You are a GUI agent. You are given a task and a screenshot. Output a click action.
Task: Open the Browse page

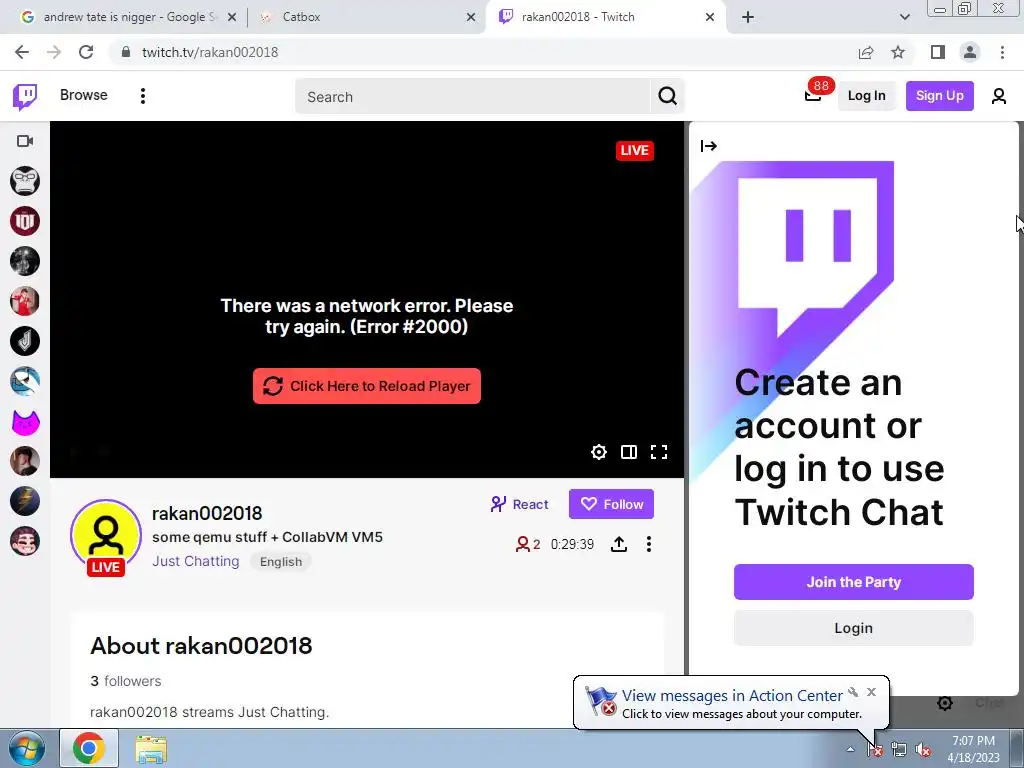click(x=84, y=95)
